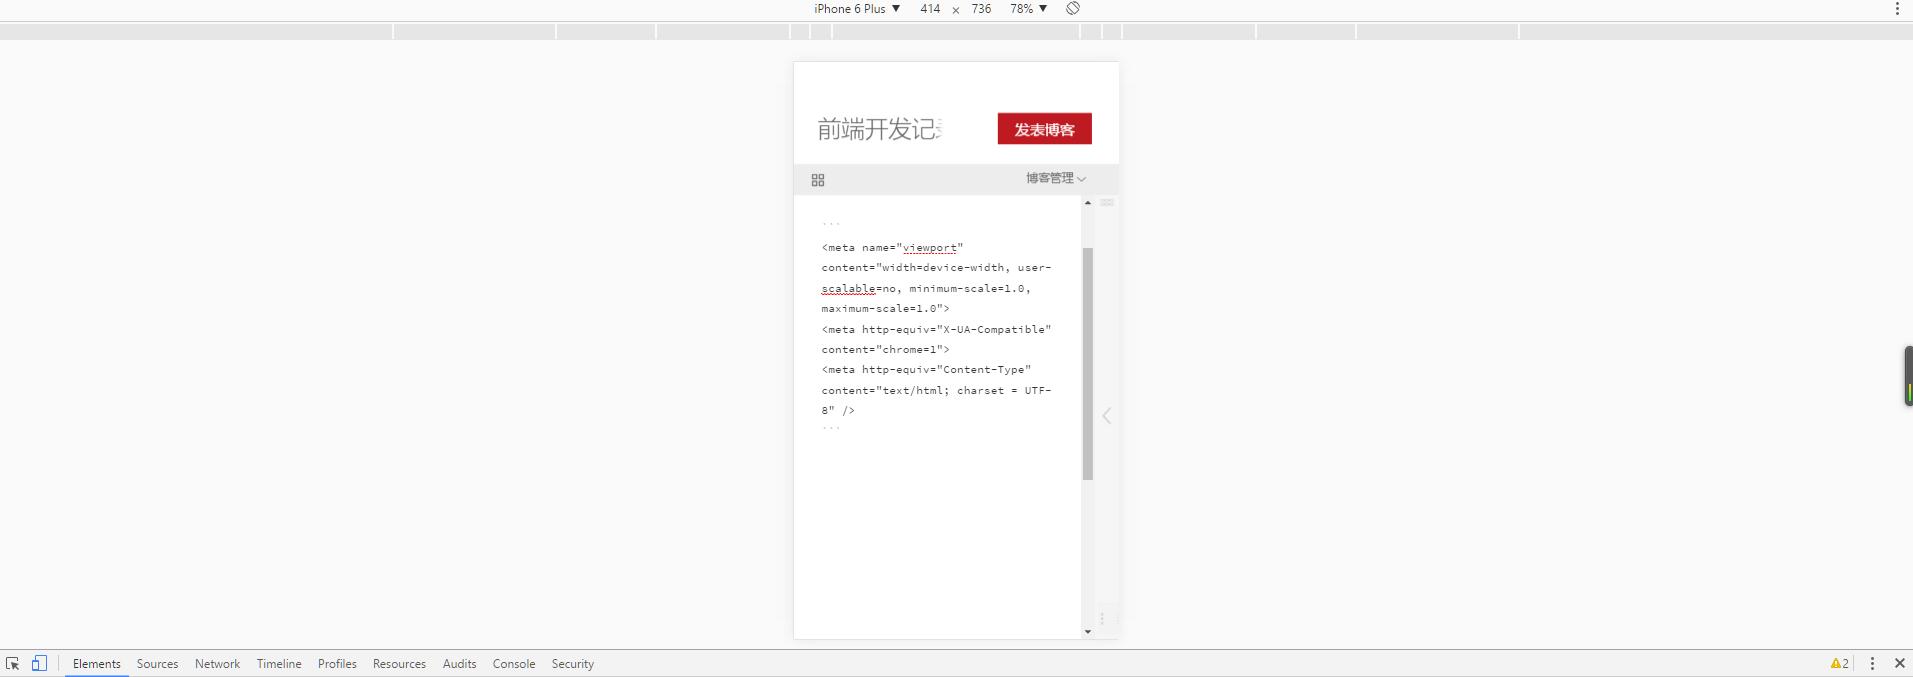Click the rotate device orientation icon
The image size is (1913, 677).
1072,8
